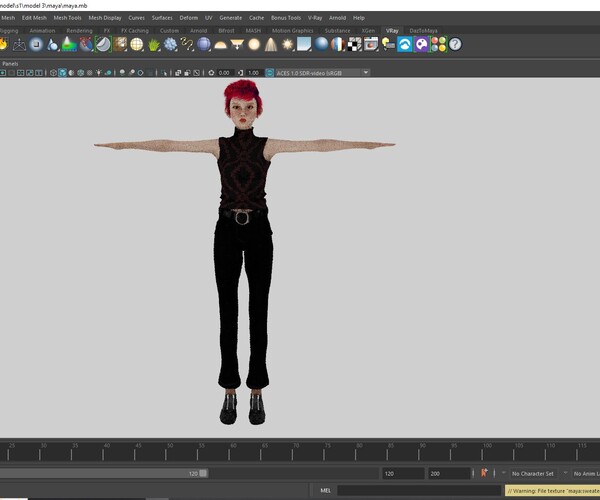Image resolution: width=600 pixels, height=500 pixels.
Task: Open the purple Chaos Cosmos icon
Action: (422, 44)
